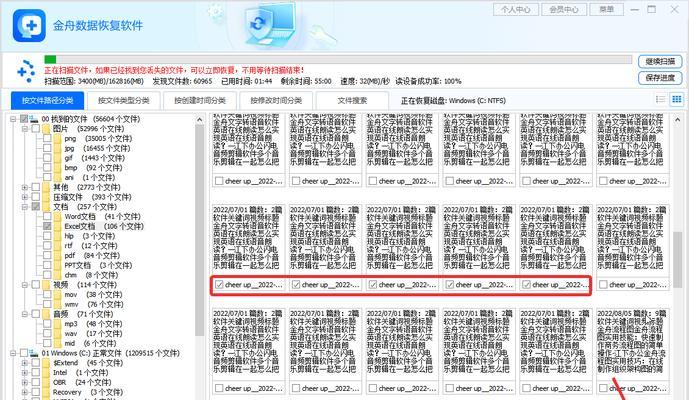Click the folder icon next to 图片
Image resolution: width=689 pixels, height=400 pixels.
(47, 128)
